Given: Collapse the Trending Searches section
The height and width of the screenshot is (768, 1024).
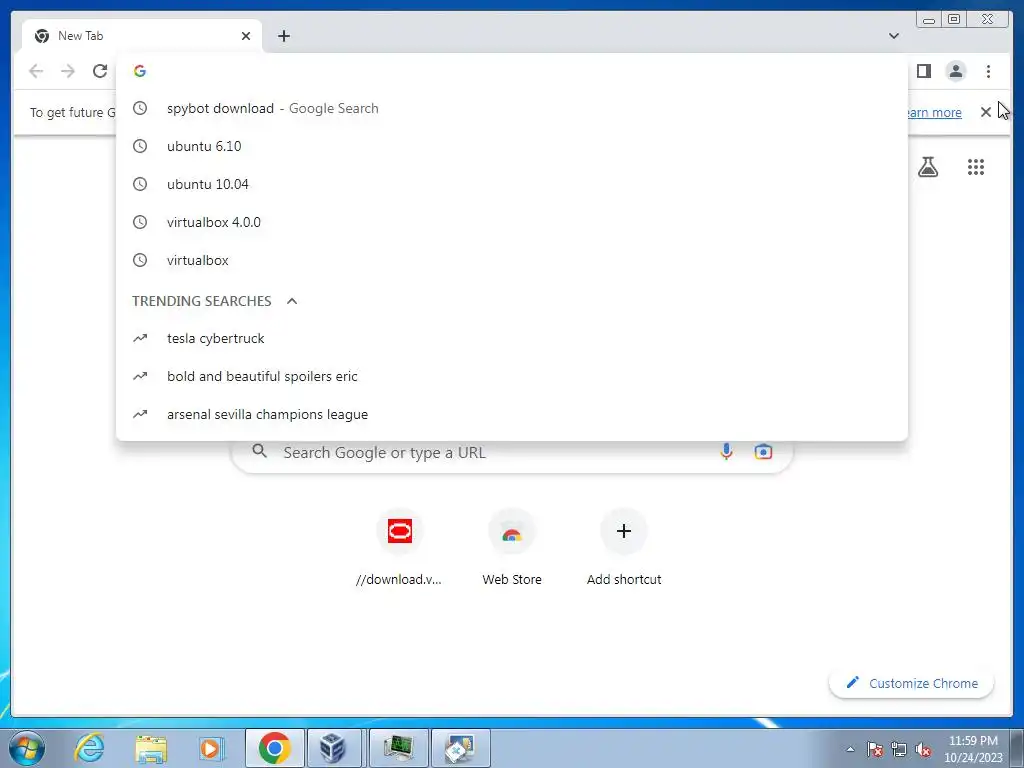Looking at the screenshot, I should pyautogui.click(x=292, y=301).
